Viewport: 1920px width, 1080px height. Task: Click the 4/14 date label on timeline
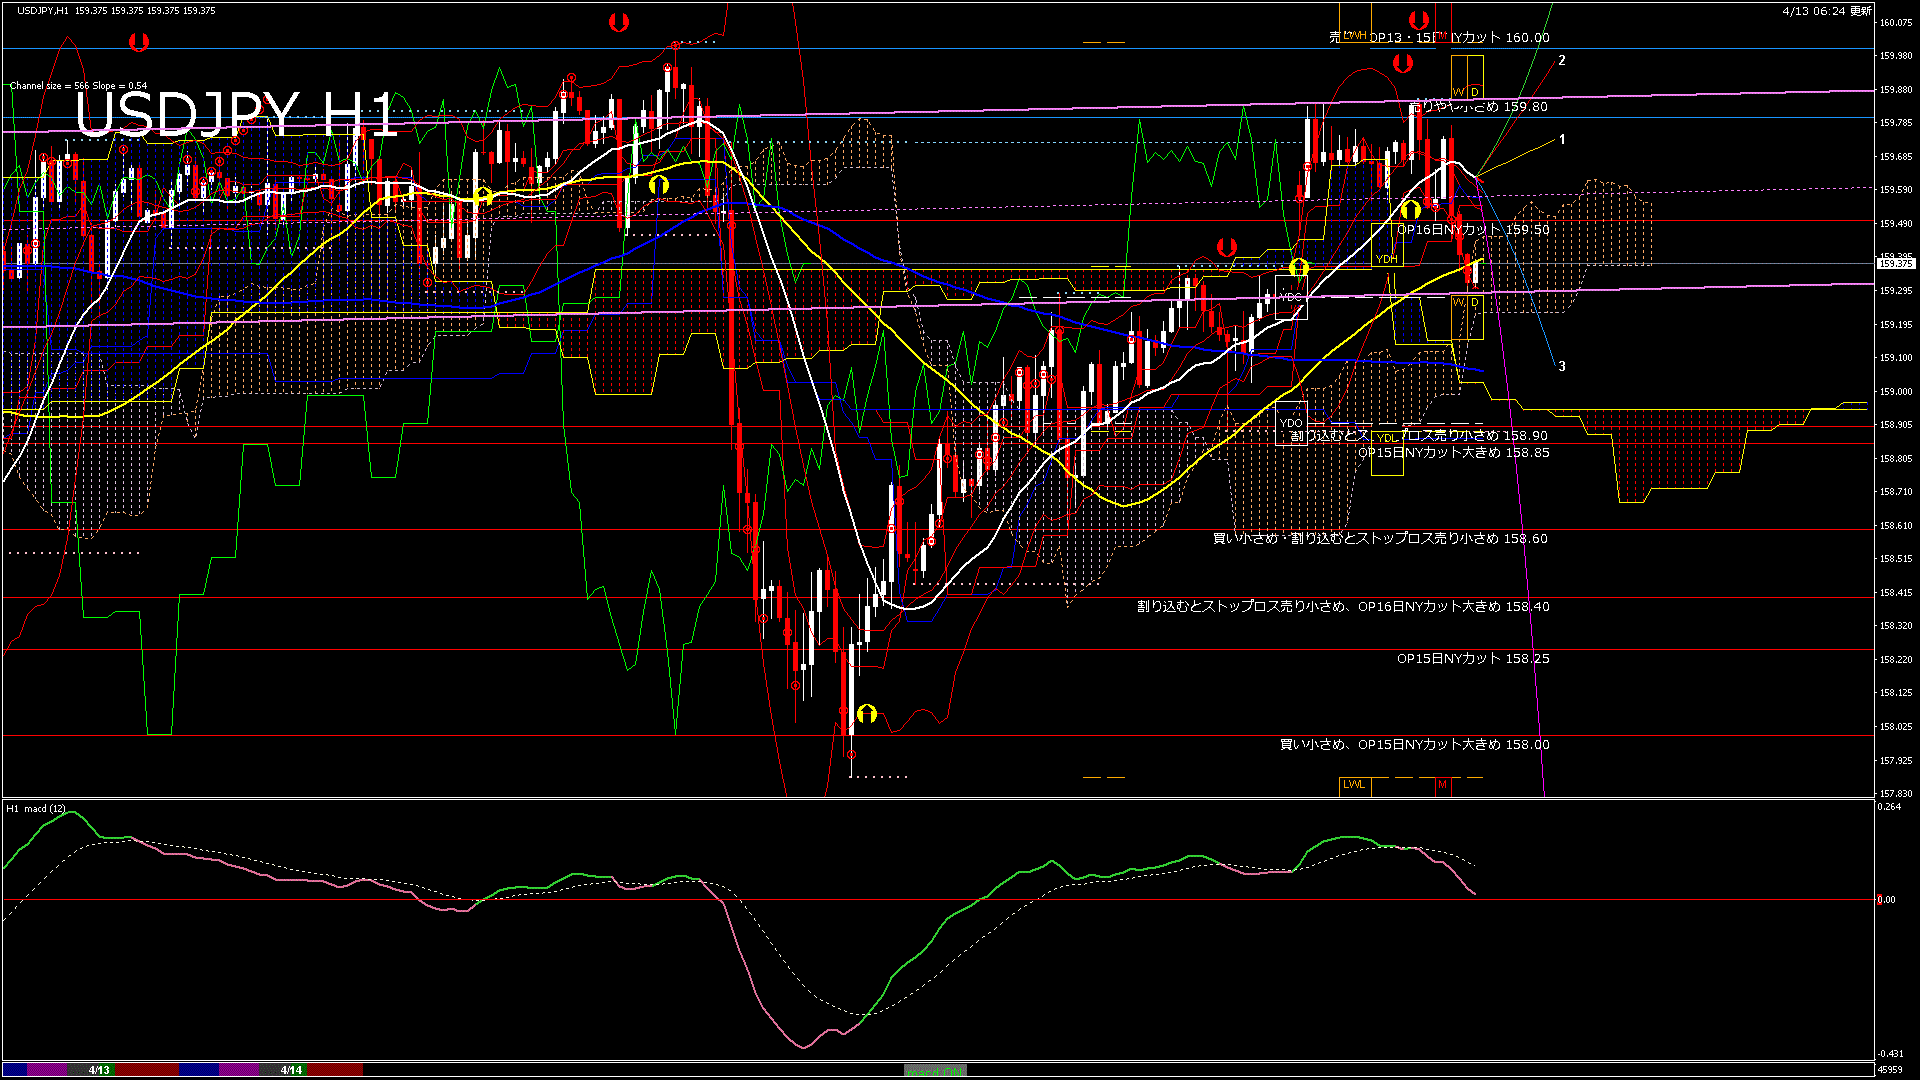(291, 1070)
